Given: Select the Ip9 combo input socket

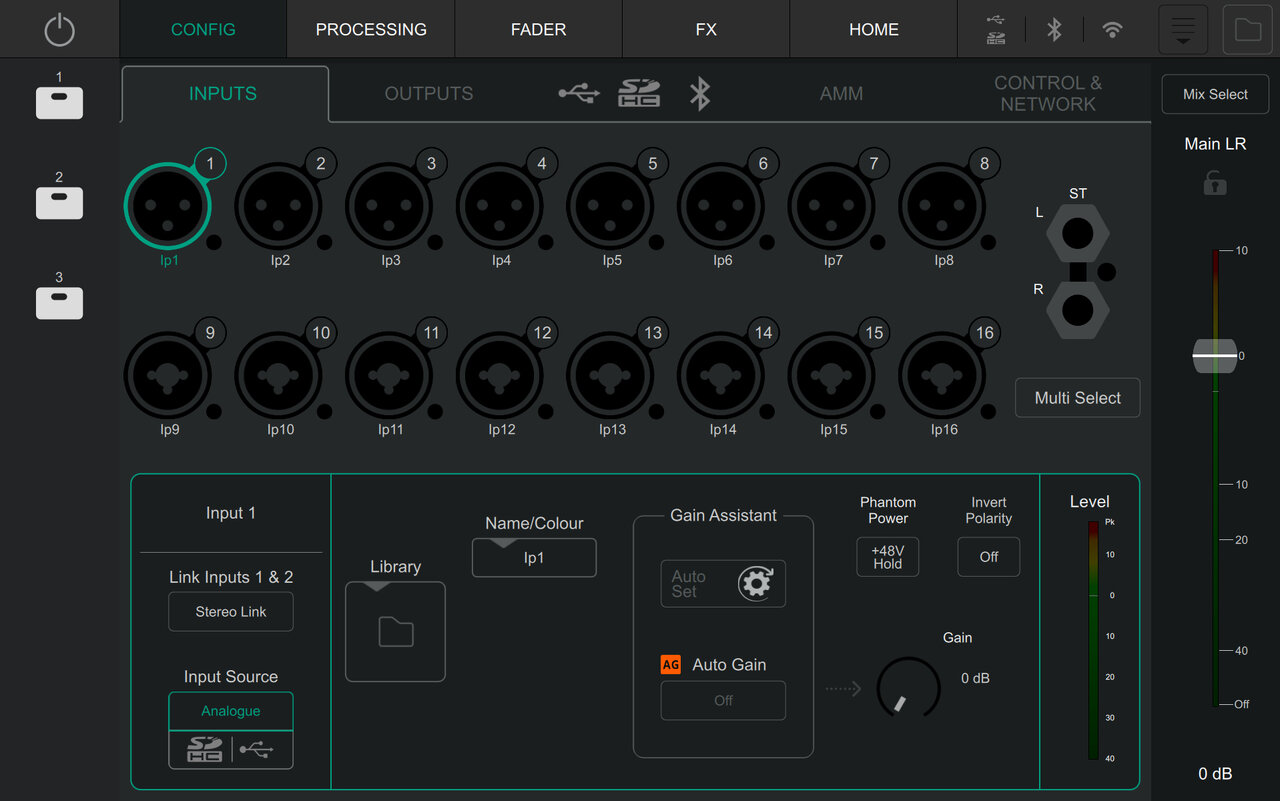Looking at the screenshot, I should 168,376.
